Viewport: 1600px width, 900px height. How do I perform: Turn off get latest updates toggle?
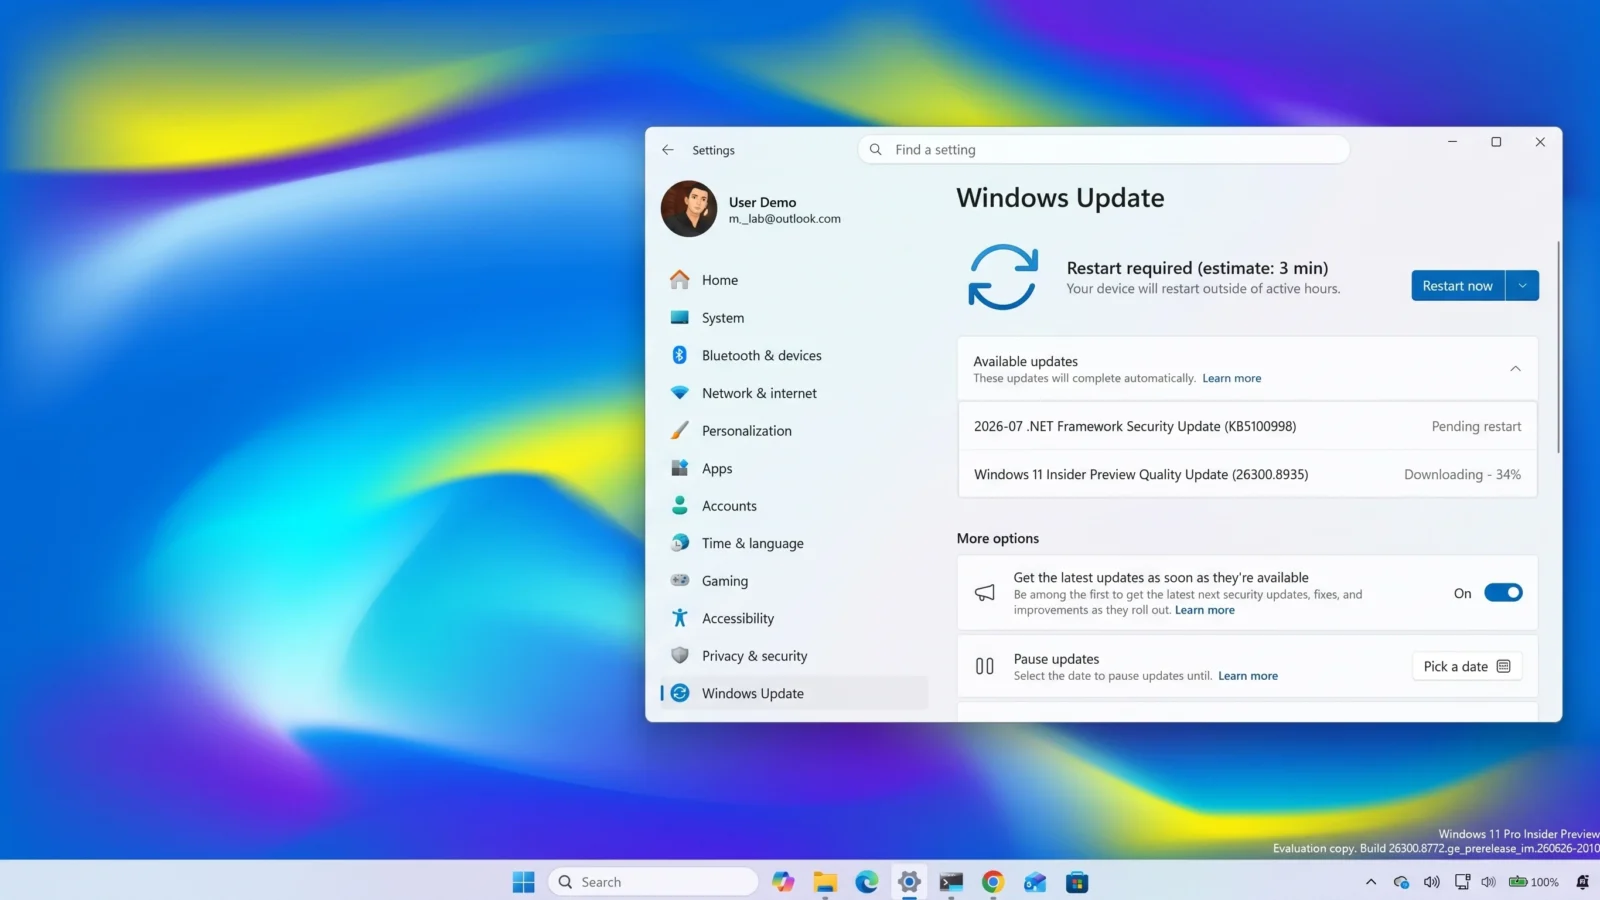[1503, 593]
